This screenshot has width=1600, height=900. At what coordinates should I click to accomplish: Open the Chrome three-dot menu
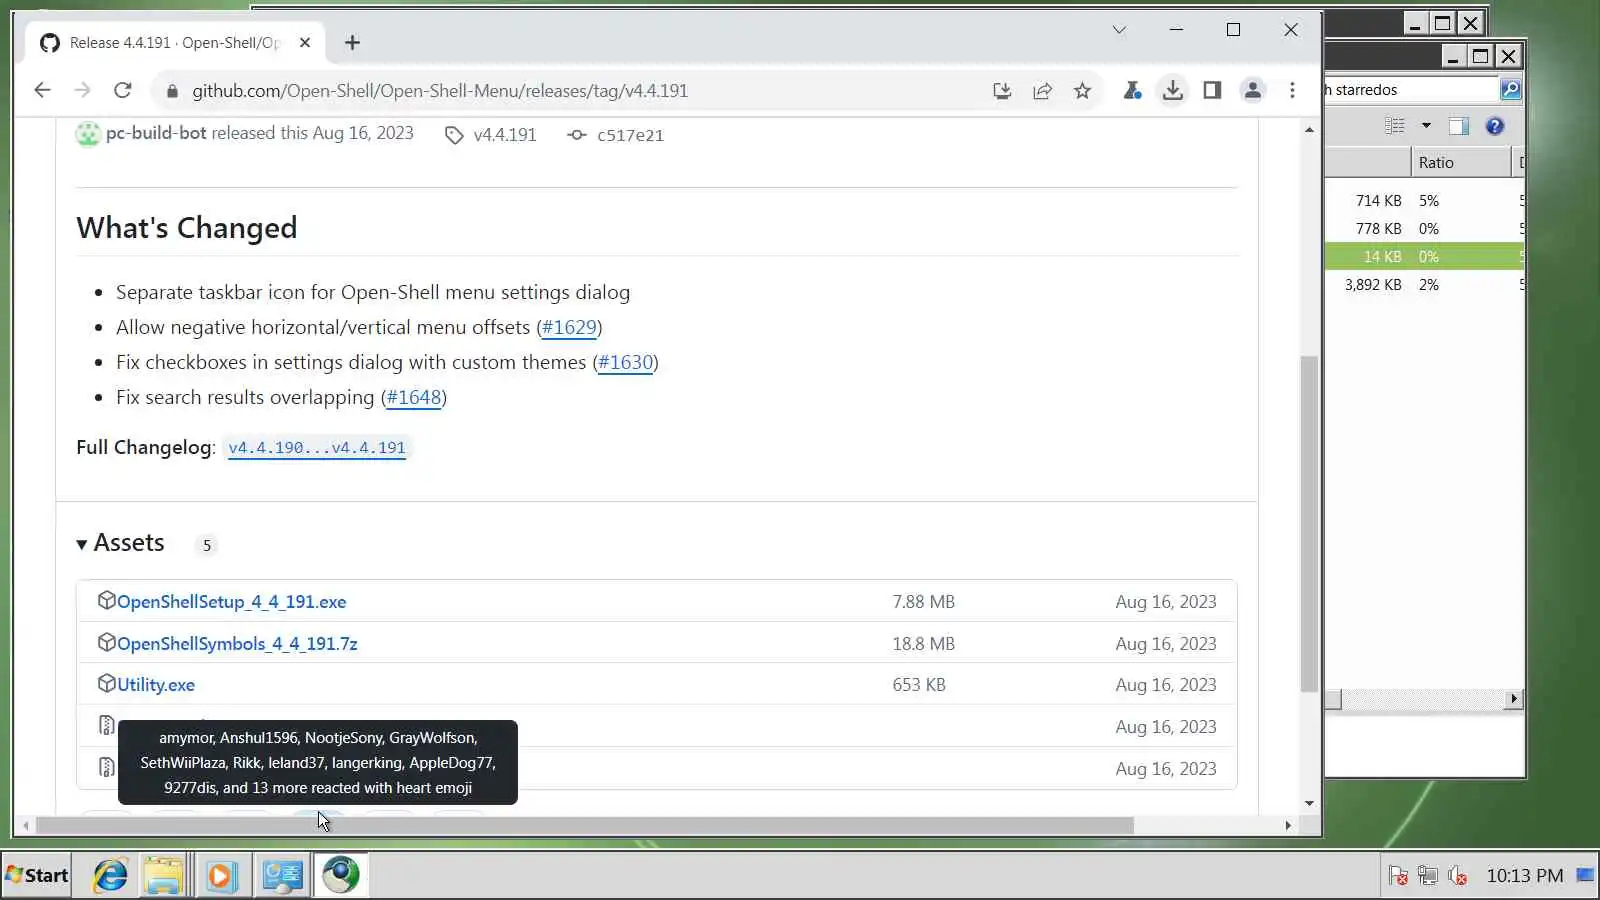pyautogui.click(x=1292, y=91)
